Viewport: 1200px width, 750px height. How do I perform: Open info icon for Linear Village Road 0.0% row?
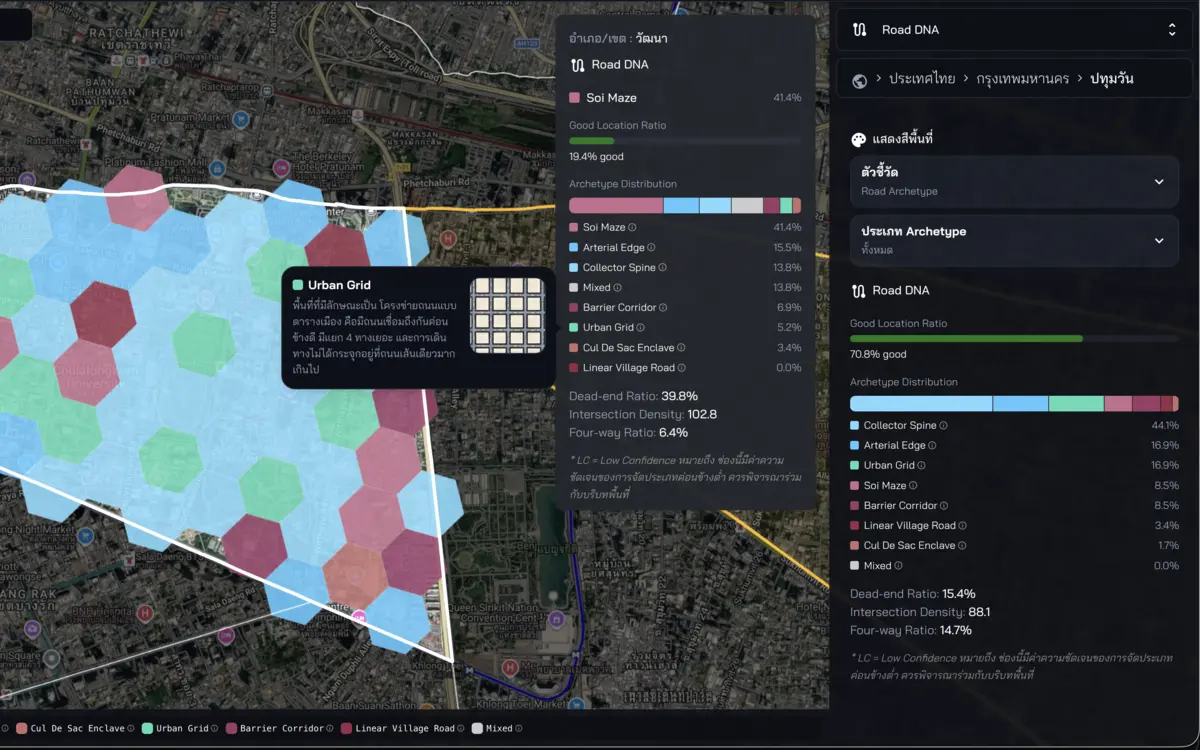[682, 368]
